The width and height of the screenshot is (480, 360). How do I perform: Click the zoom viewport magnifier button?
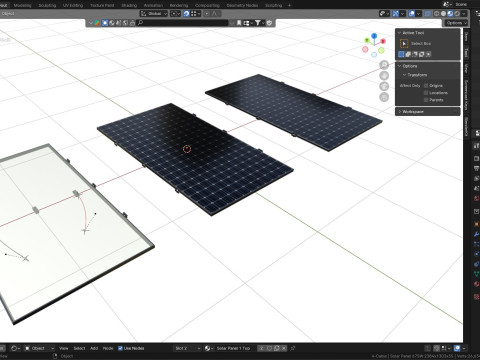click(x=384, y=65)
